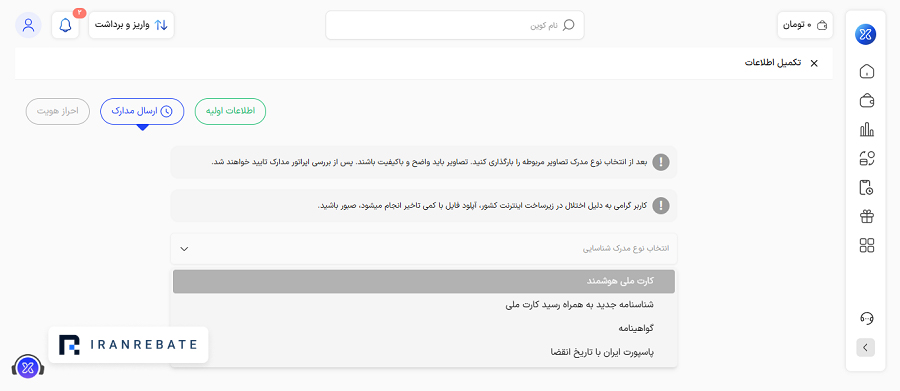Open the headset support icon in sidebar
900x391 pixels.
[866, 318]
